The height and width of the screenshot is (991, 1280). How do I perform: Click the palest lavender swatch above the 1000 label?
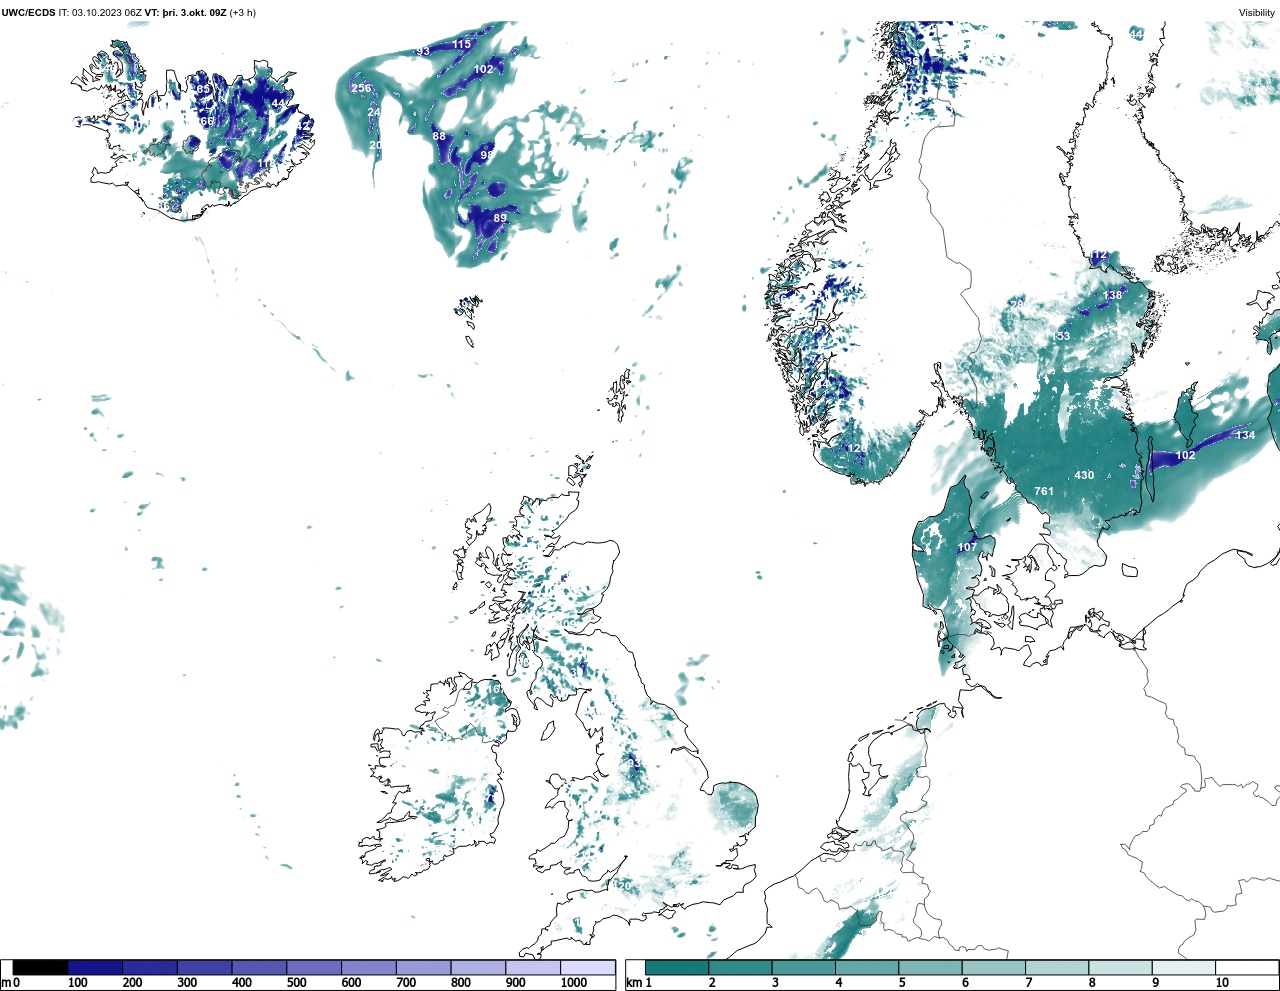click(x=588, y=967)
